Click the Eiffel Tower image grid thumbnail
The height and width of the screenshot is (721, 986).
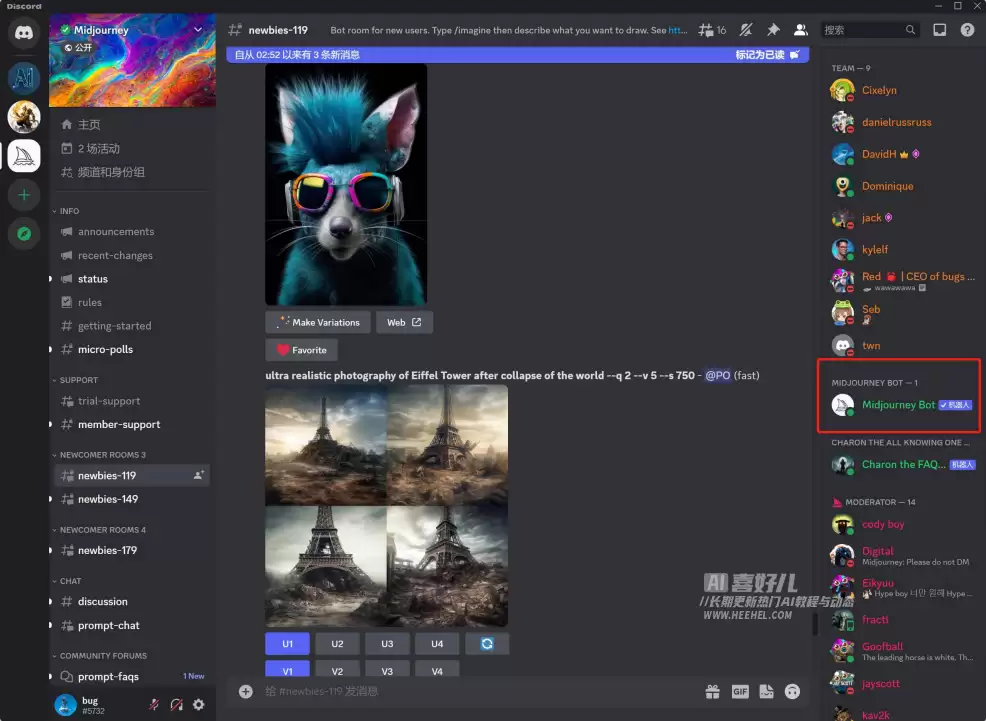386,506
